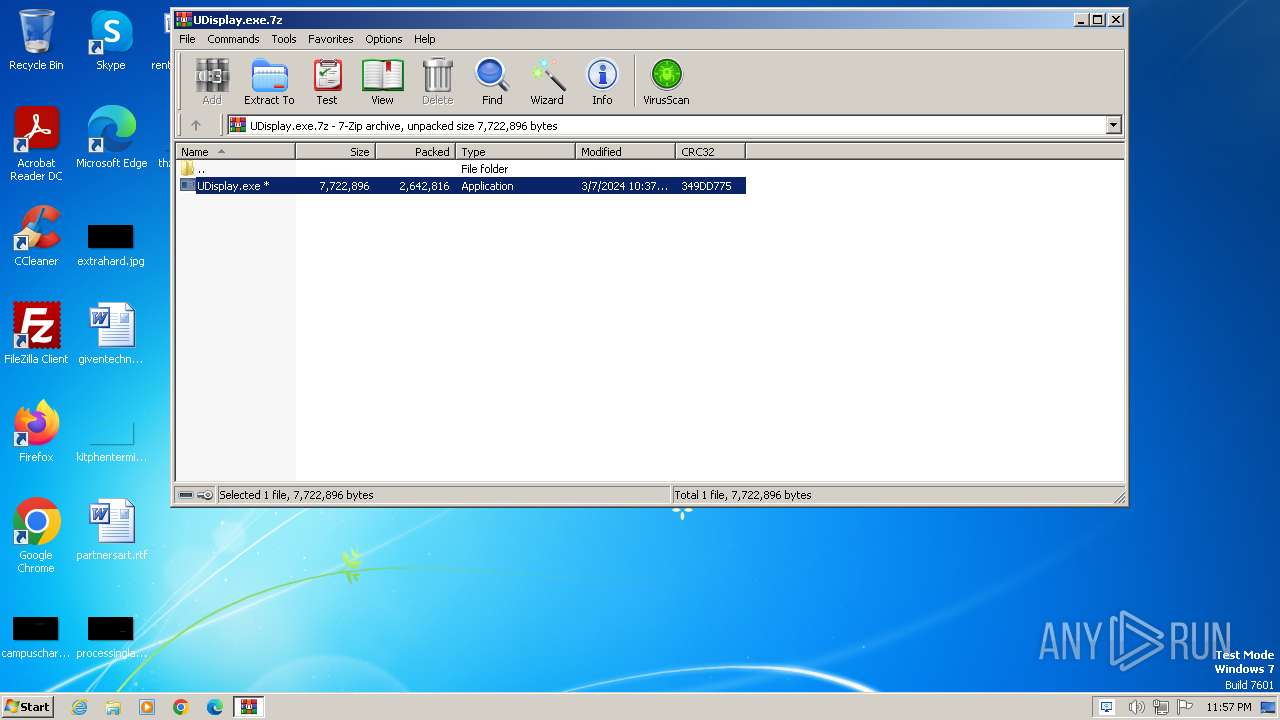Open the CCleaner desktop shortcut
The height and width of the screenshot is (720, 1280).
(36, 236)
